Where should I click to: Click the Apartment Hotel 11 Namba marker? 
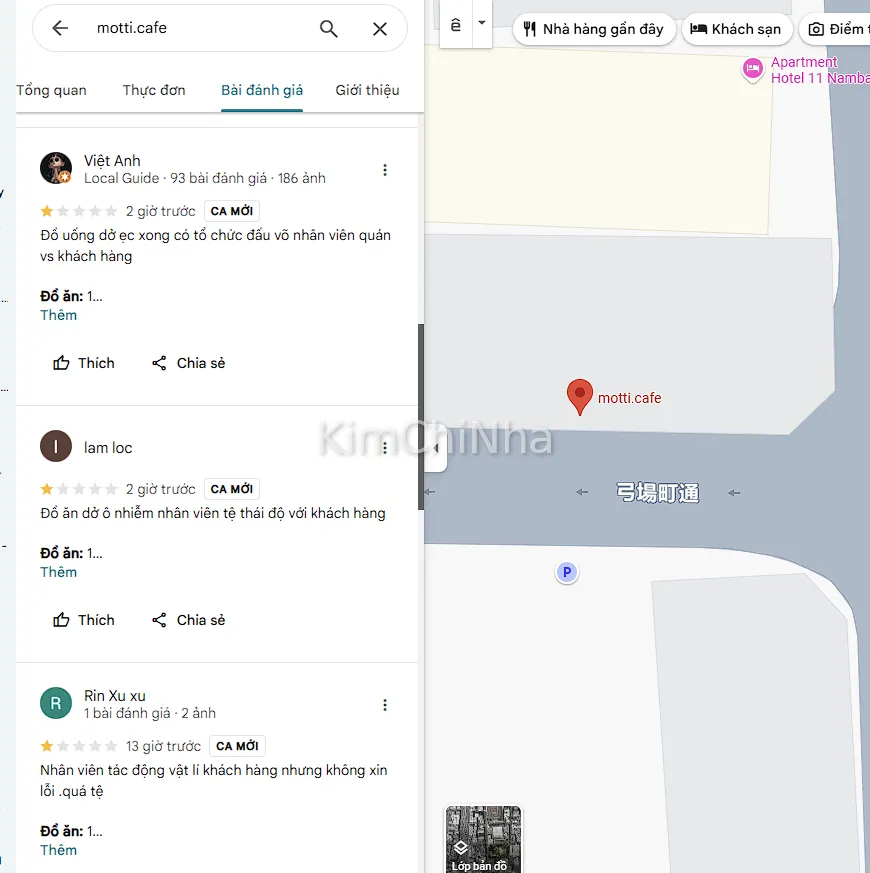tap(752, 69)
